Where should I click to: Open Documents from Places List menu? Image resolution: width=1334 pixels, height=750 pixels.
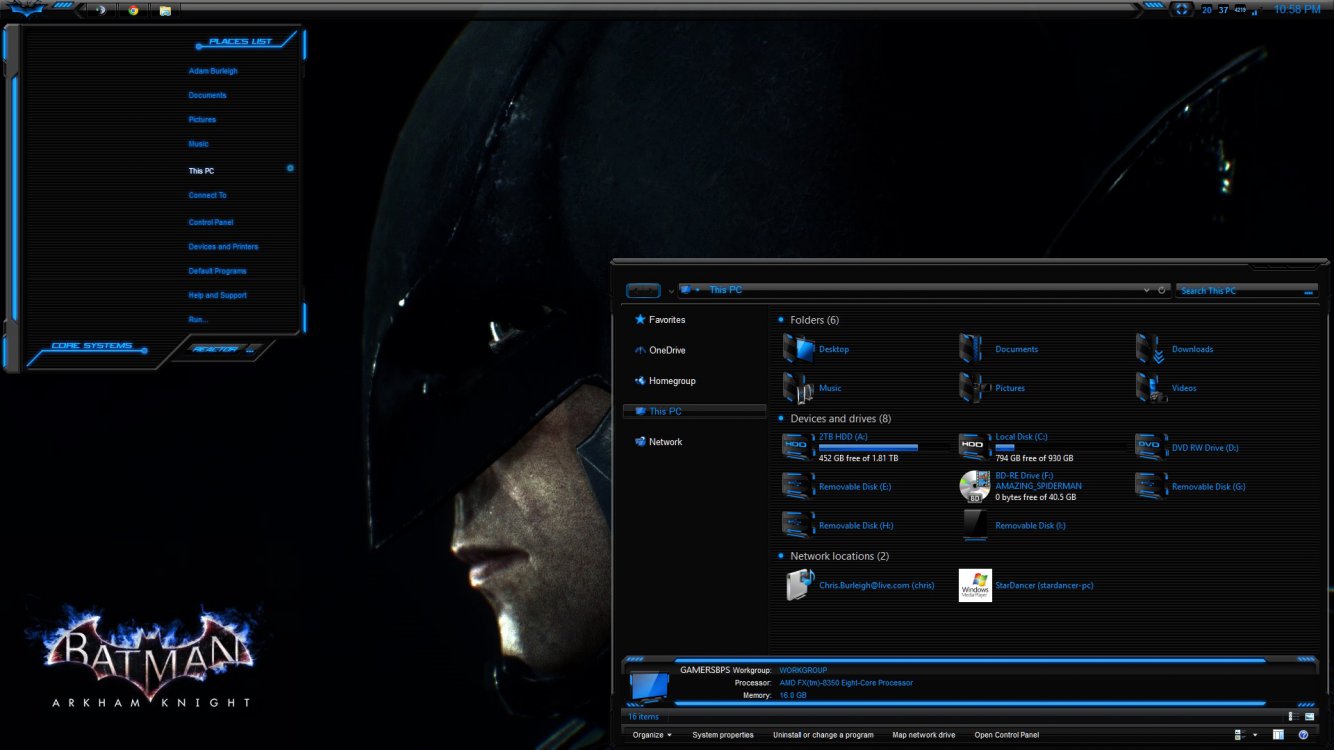point(207,95)
